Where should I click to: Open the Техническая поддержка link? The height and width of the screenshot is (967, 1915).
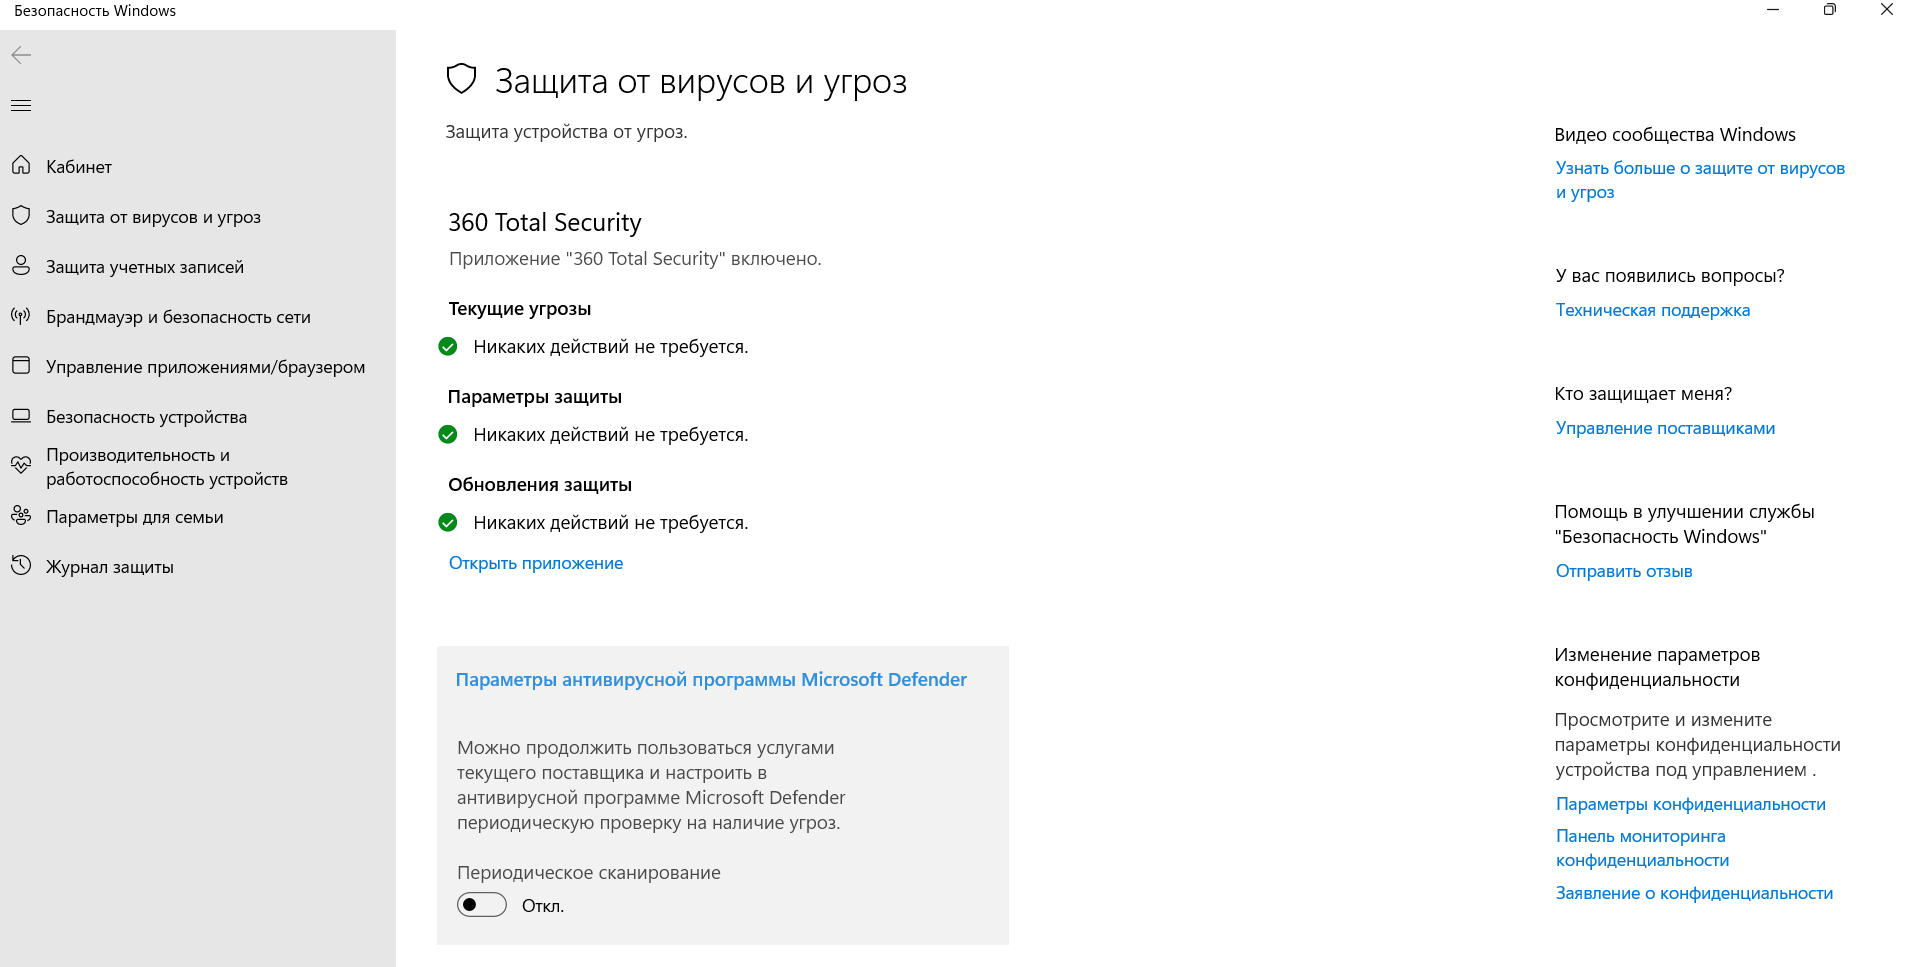pyautogui.click(x=1653, y=310)
